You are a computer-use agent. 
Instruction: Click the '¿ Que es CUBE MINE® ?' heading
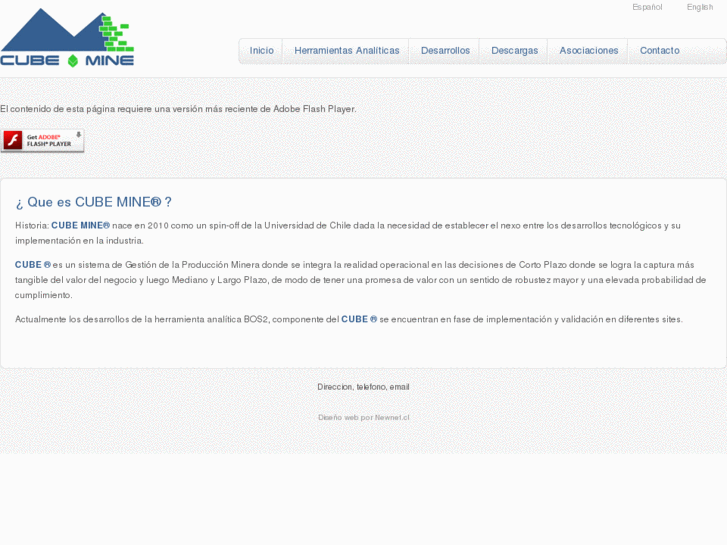tap(94, 202)
